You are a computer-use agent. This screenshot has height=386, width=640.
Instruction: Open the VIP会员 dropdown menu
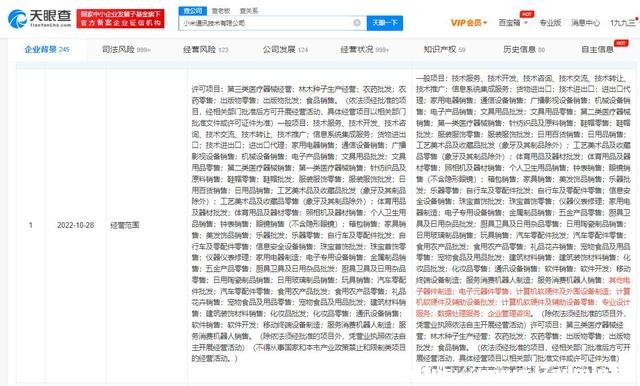pyautogui.click(x=469, y=23)
